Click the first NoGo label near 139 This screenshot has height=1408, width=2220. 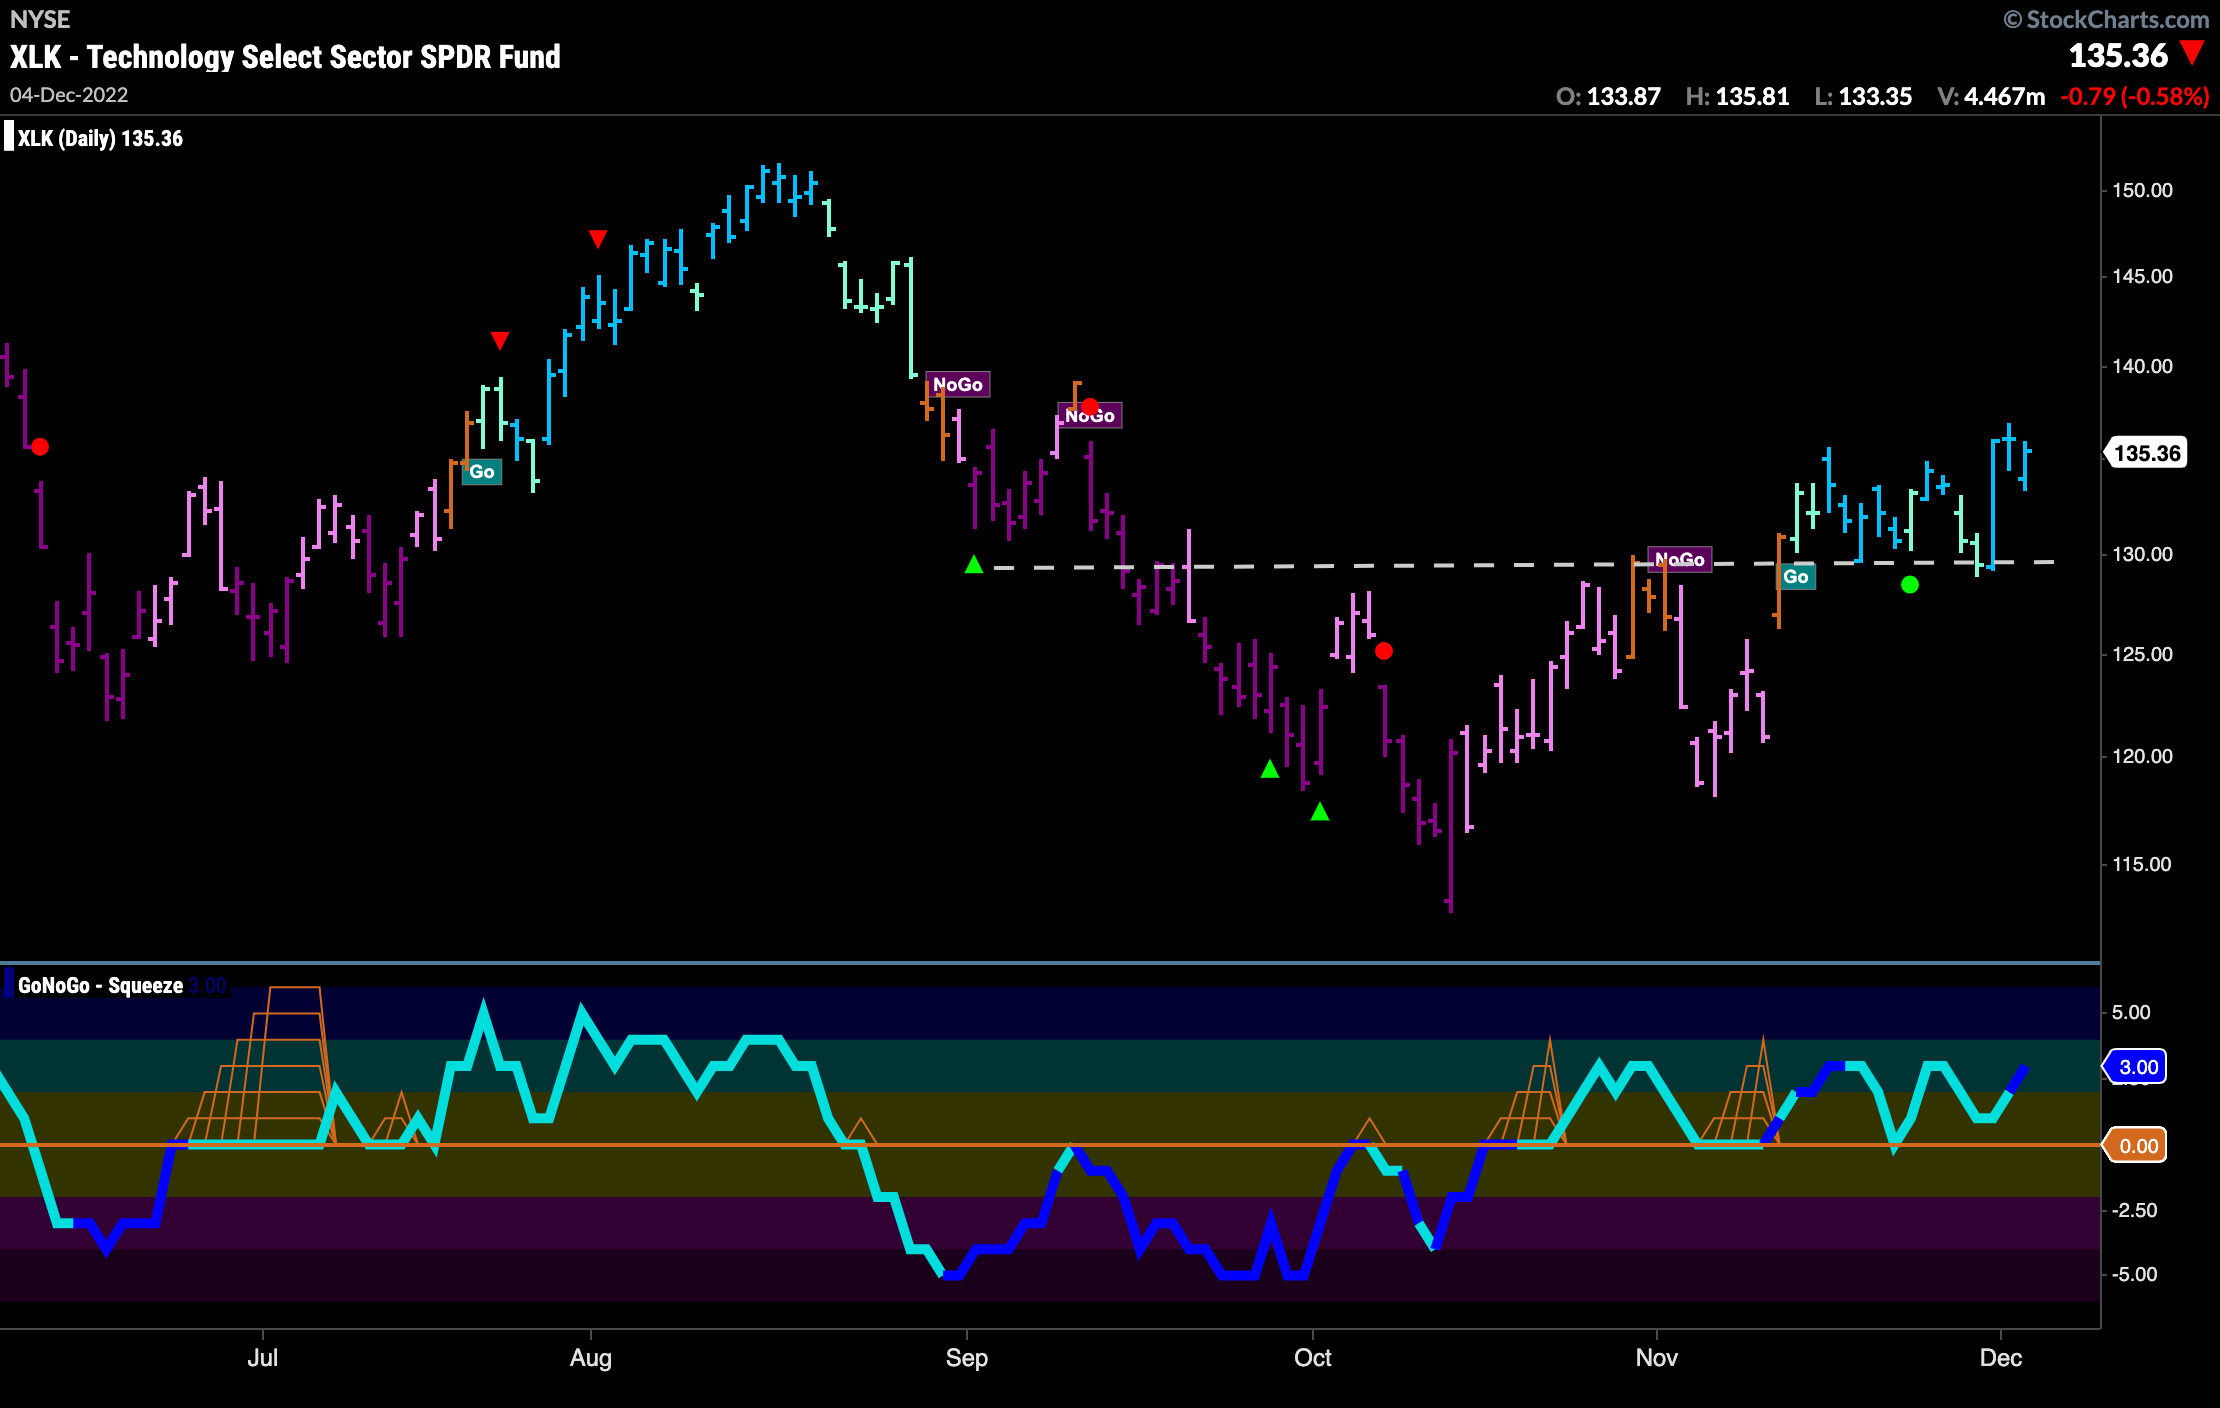click(x=958, y=385)
